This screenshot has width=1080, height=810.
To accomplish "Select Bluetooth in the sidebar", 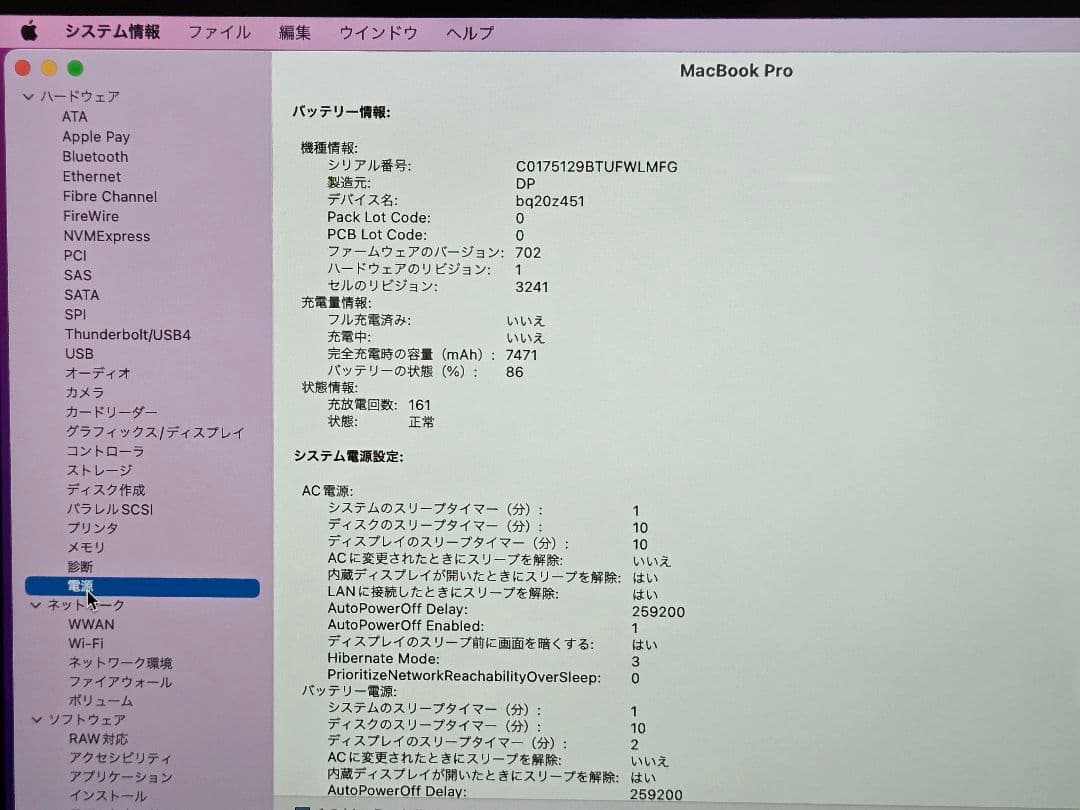I will coord(95,156).
